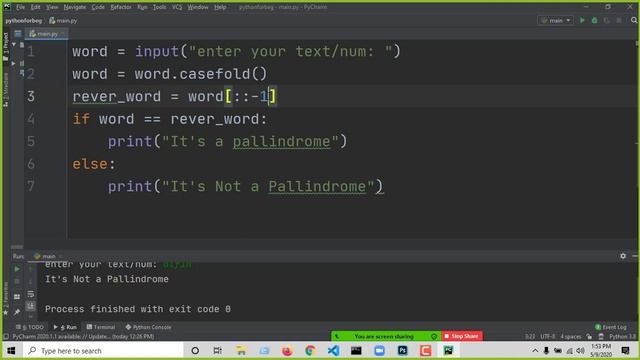This screenshot has width=640, height=360.
Task: Open the Run tool window button
Action: point(65,327)
